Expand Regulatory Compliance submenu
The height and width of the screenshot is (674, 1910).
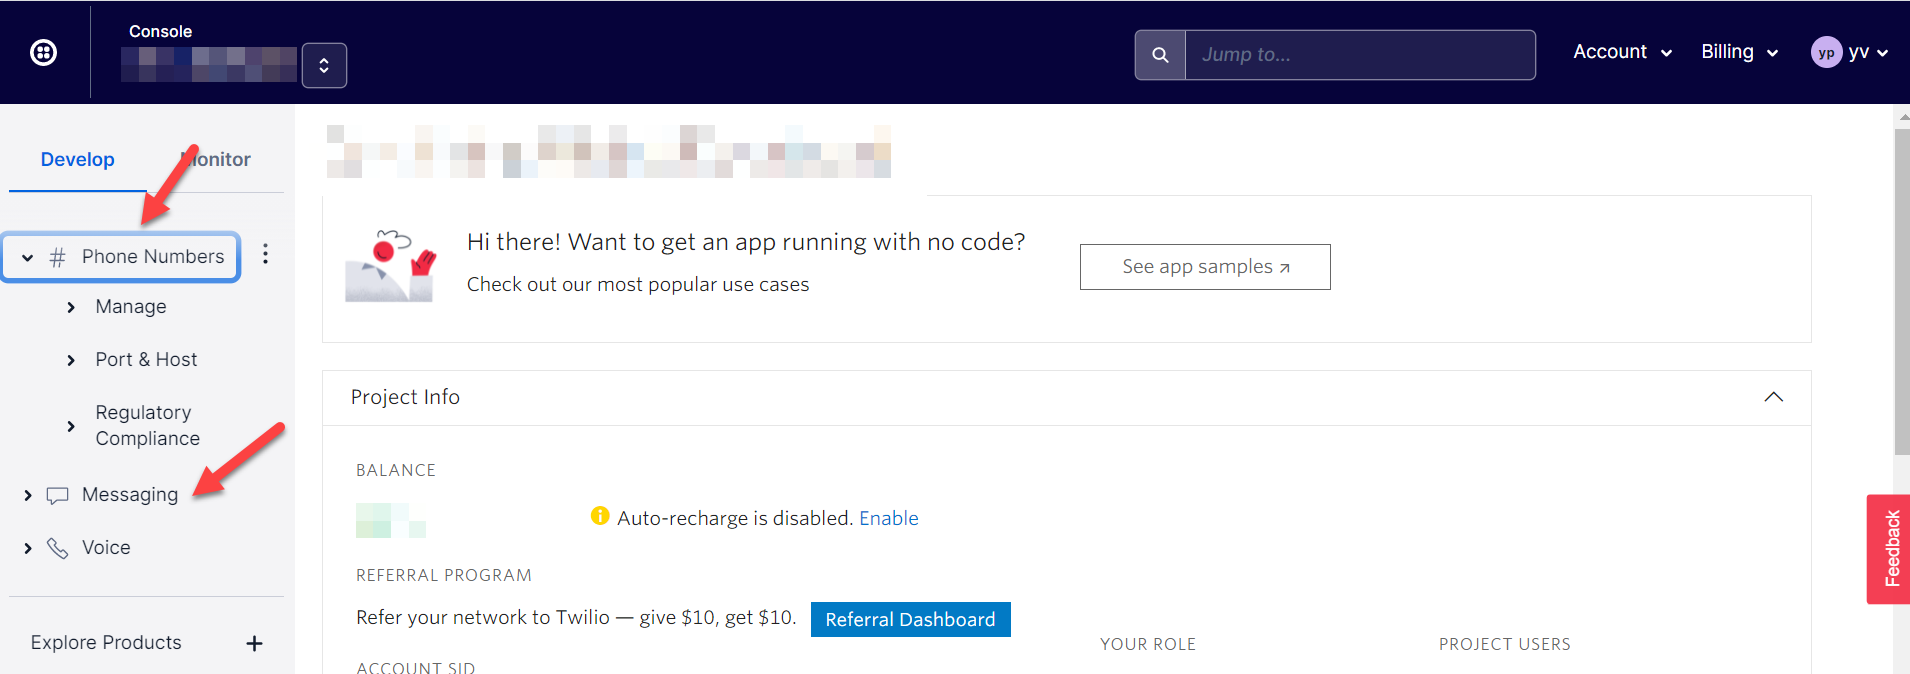71,426
